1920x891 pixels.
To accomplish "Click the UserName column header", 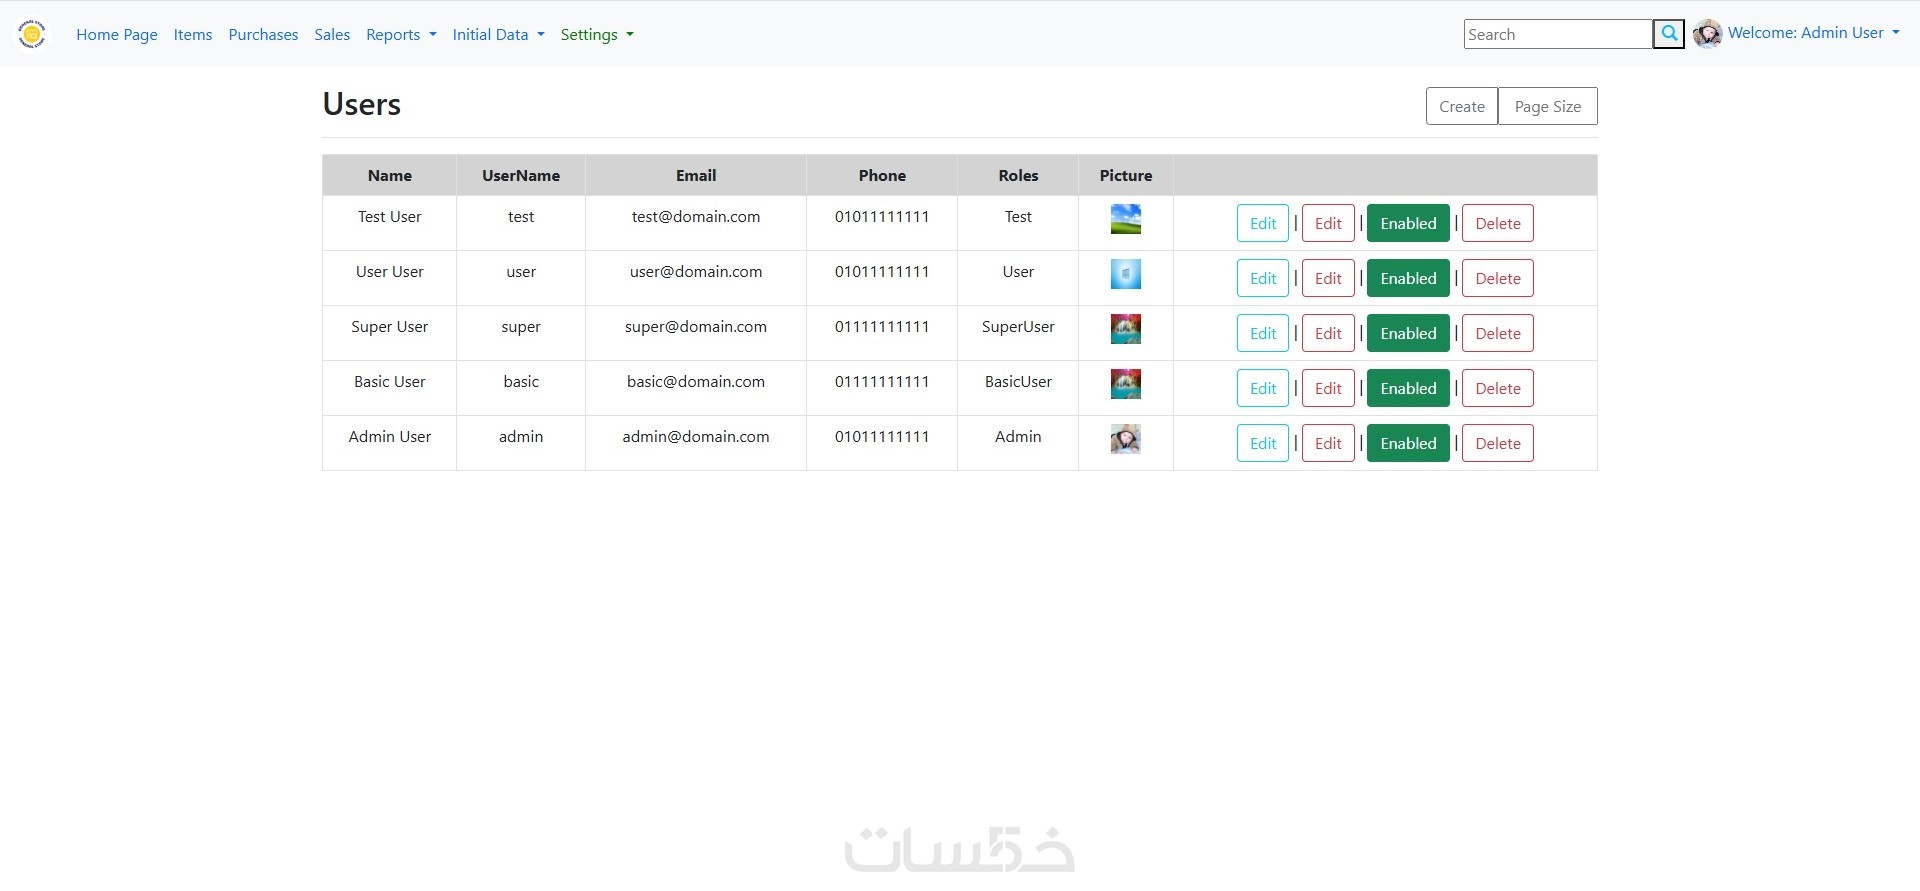I will (521, 175).
